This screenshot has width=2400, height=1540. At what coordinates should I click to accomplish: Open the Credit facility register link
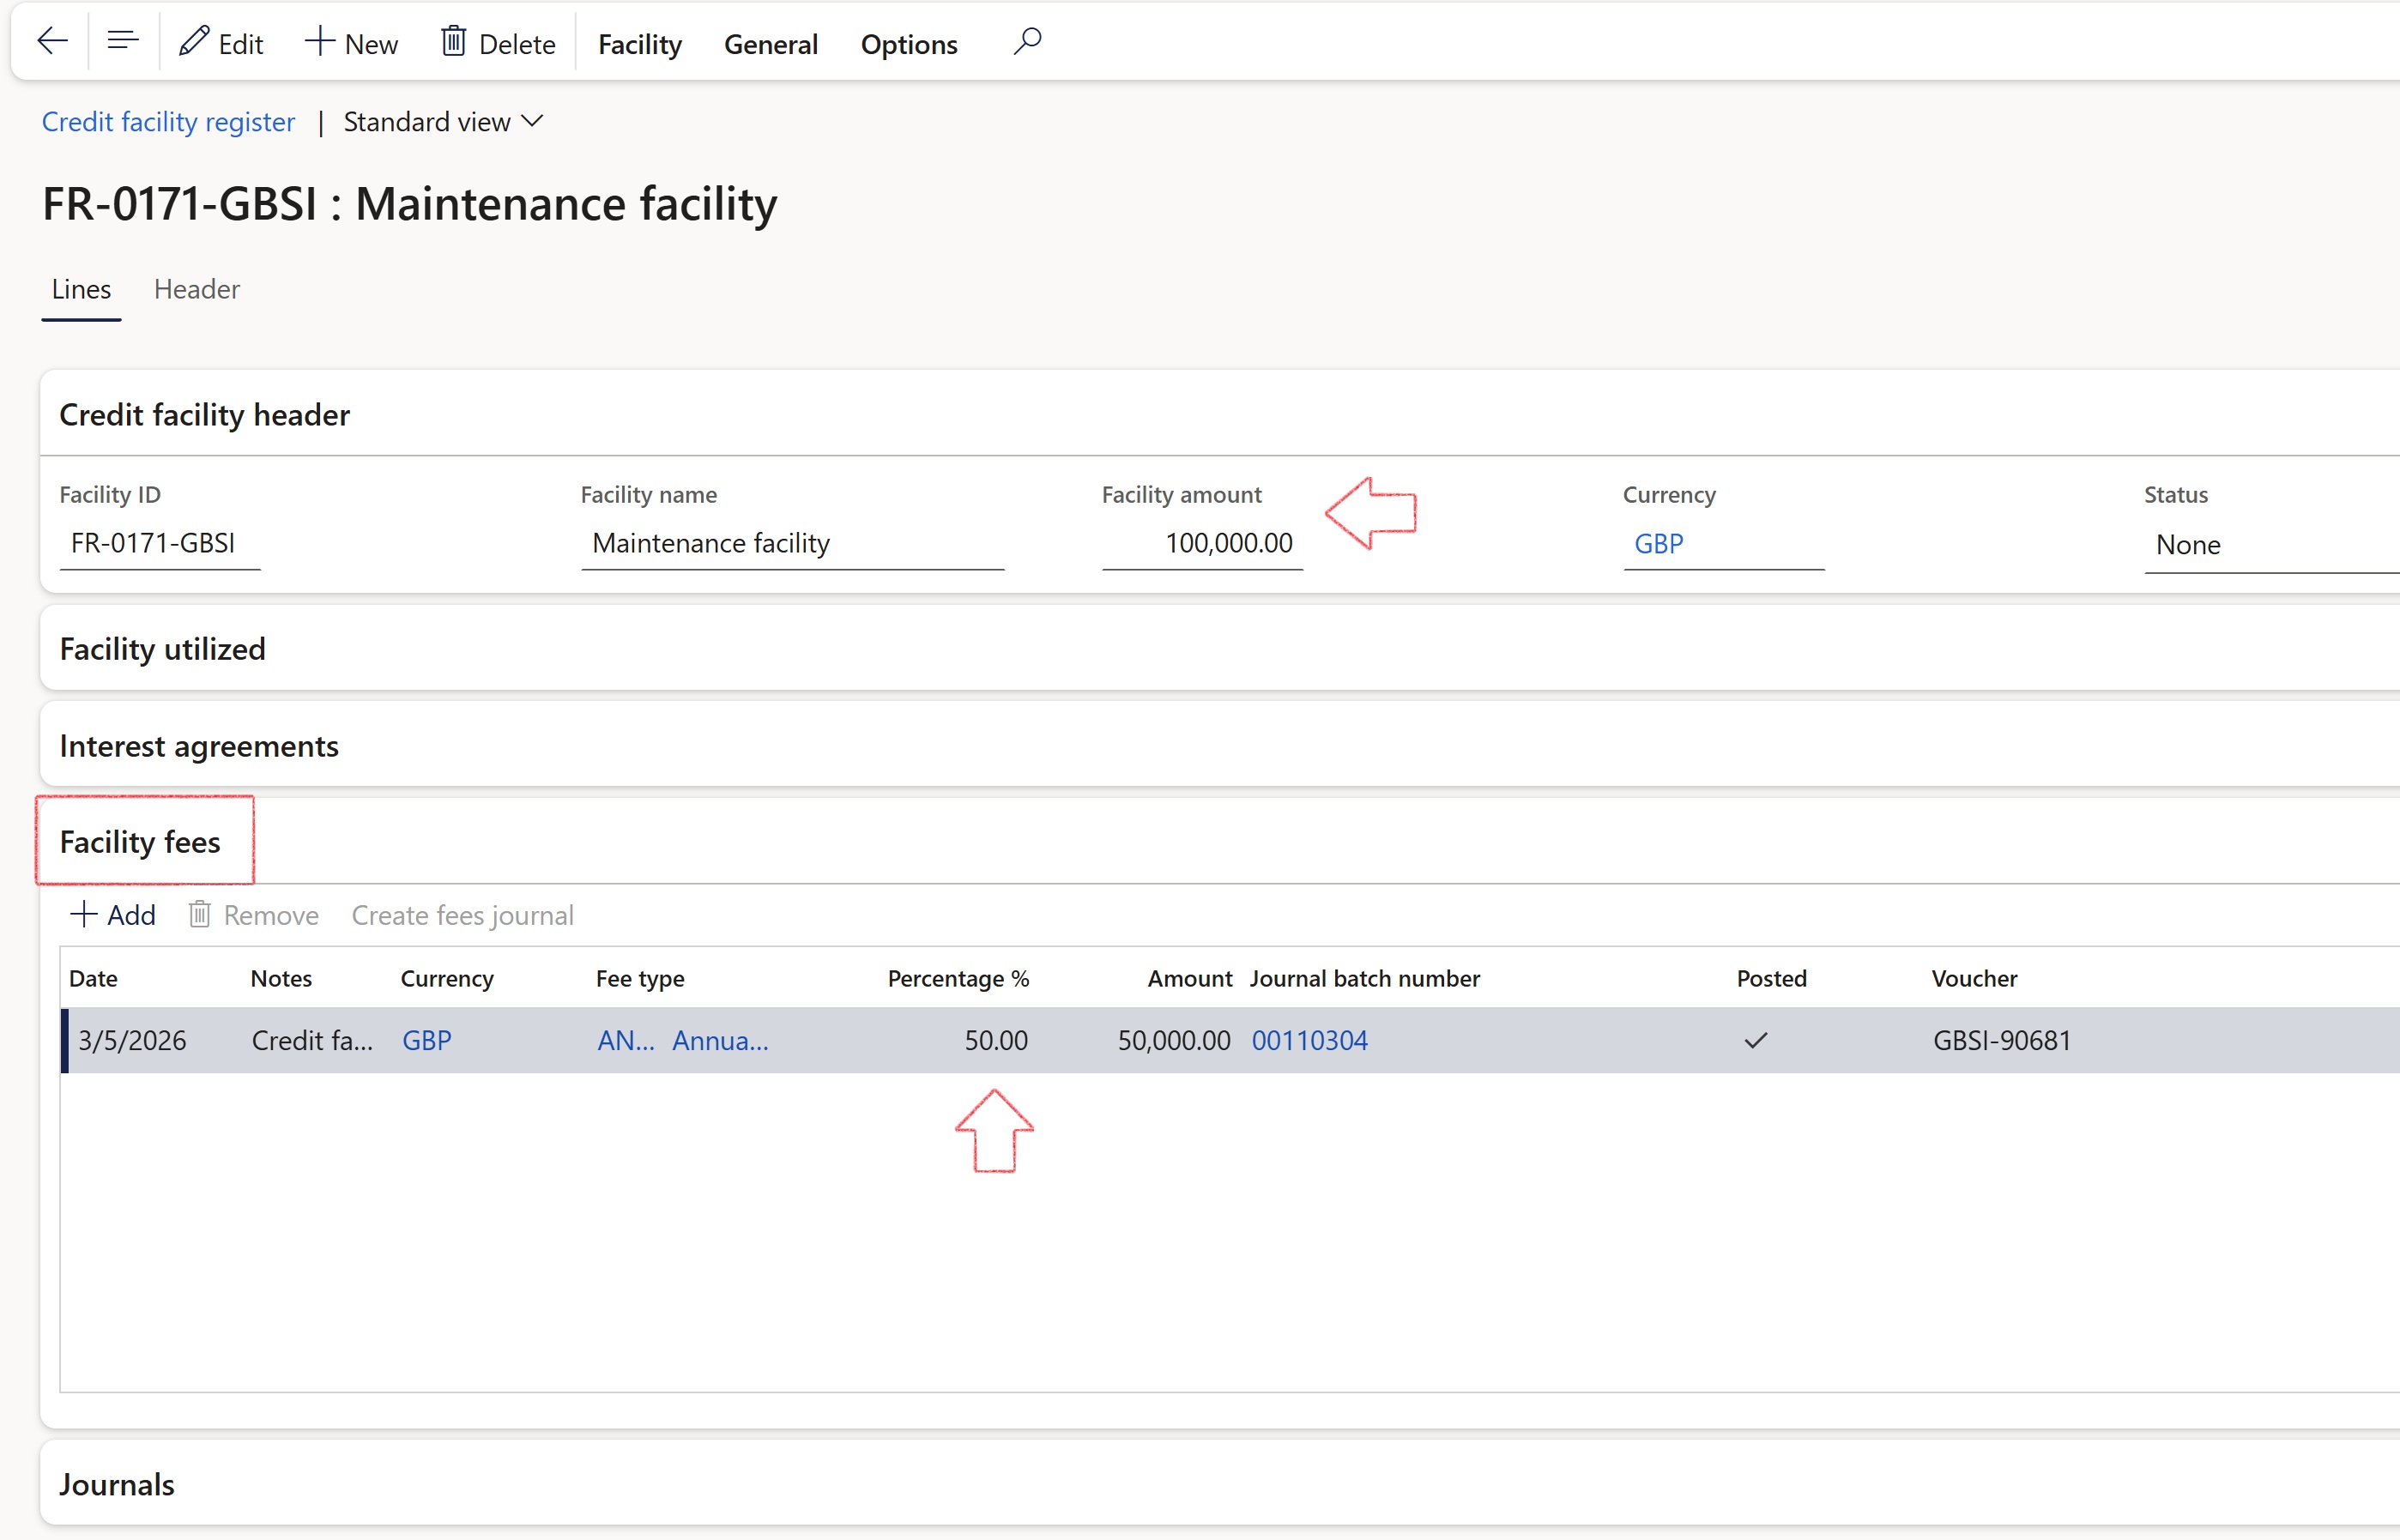168,122
